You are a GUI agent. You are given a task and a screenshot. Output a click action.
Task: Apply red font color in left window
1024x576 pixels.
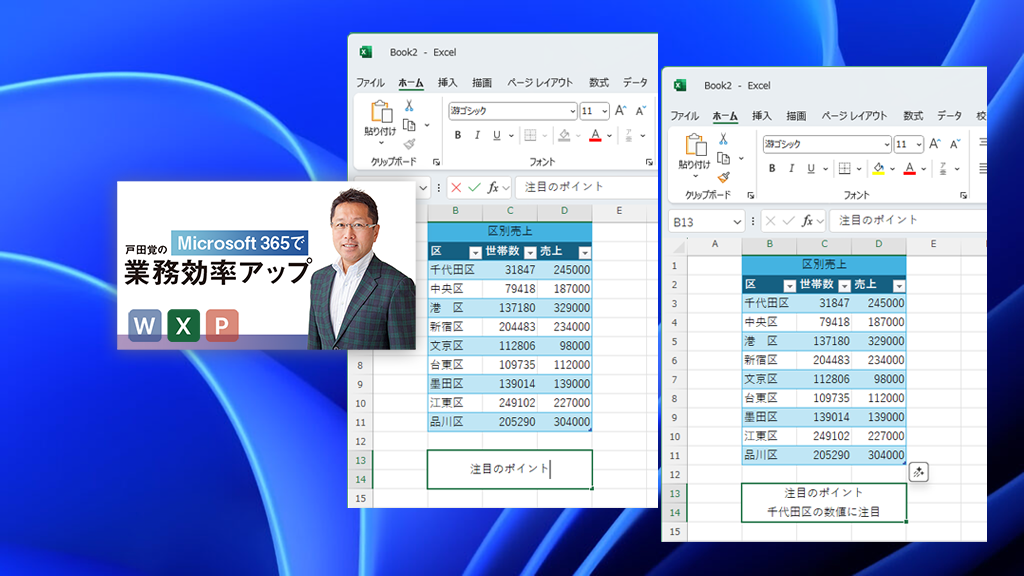click(x=595, y=135)
